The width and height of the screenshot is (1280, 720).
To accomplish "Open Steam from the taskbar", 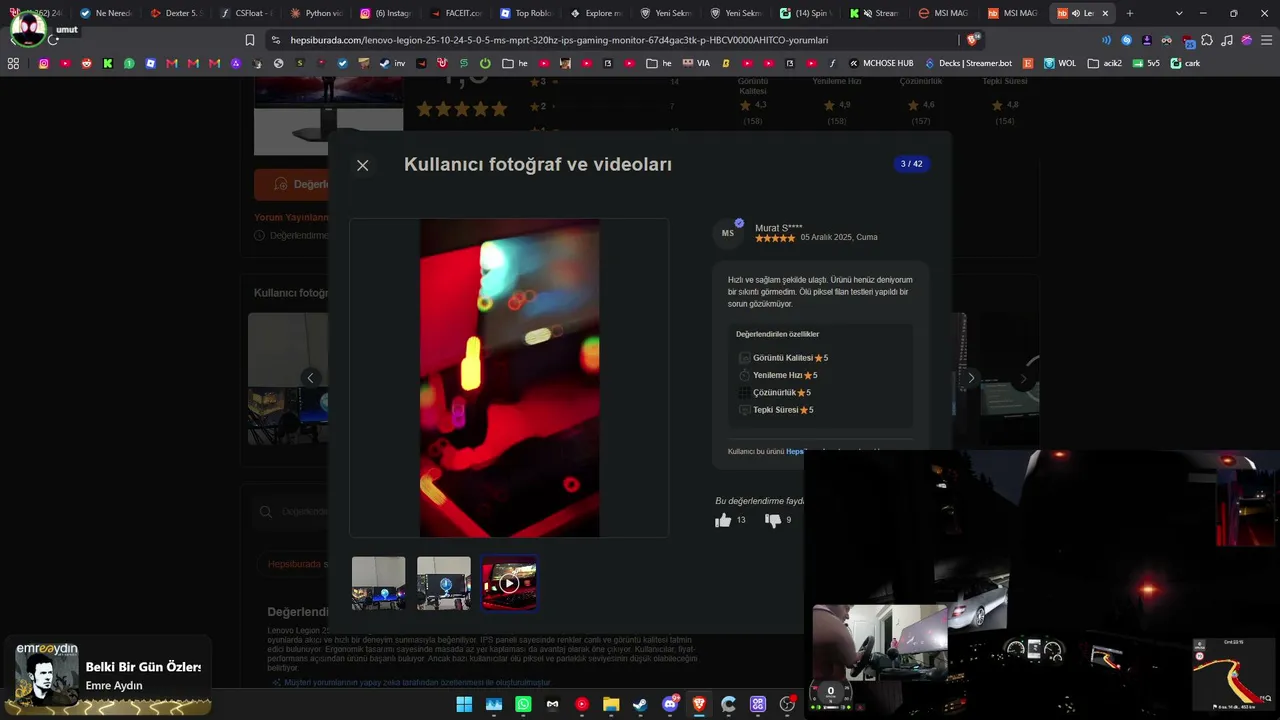I will pyautogui.click(x=640, y=704).
